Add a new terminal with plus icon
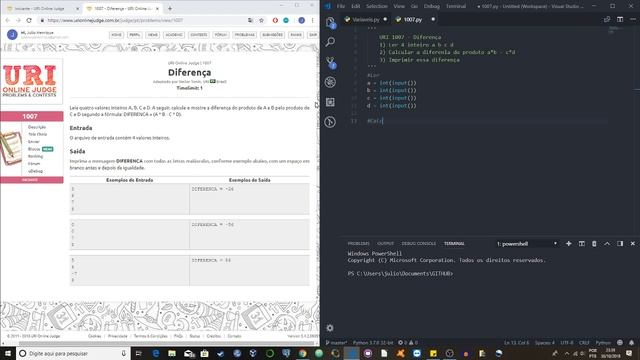640x360 pixels. coord(569,244)
